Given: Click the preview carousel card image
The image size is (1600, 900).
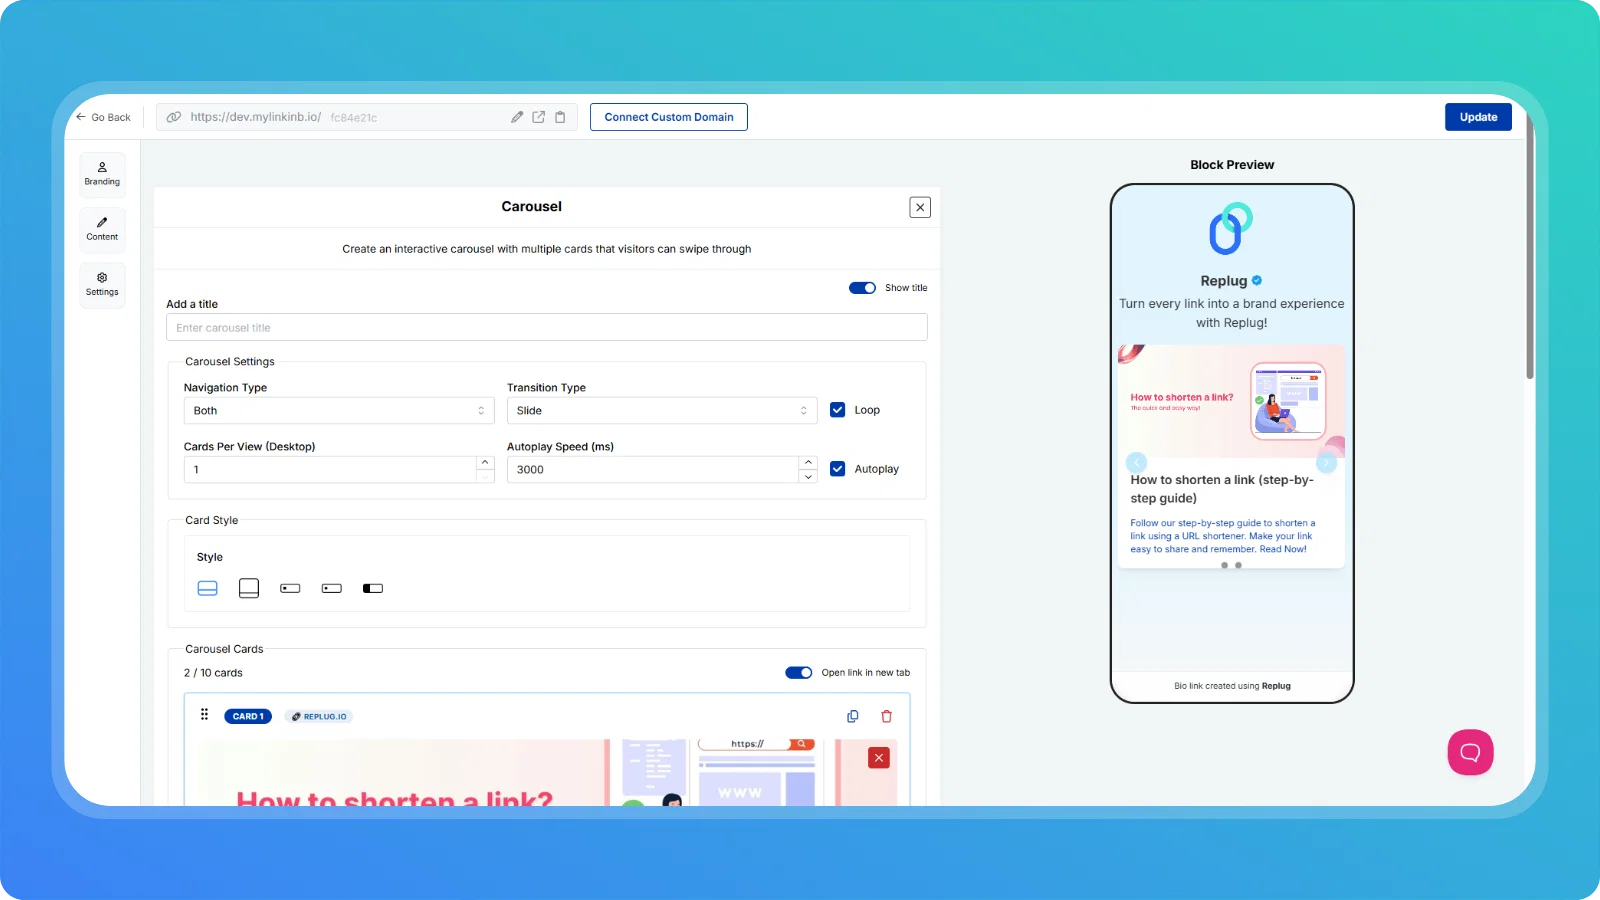Looking at the screenshot, I should tap(1231, 402).
